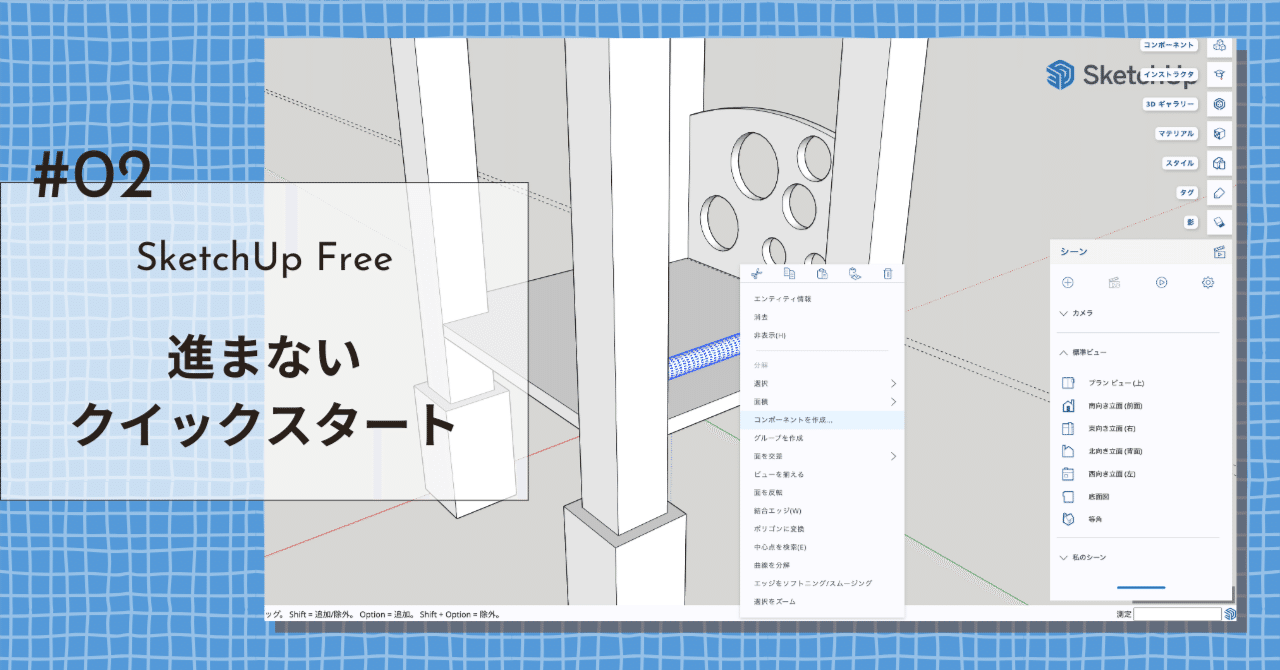Click the scissors cut icon in the context menu

pyautogui.click(x=757, y=273)
